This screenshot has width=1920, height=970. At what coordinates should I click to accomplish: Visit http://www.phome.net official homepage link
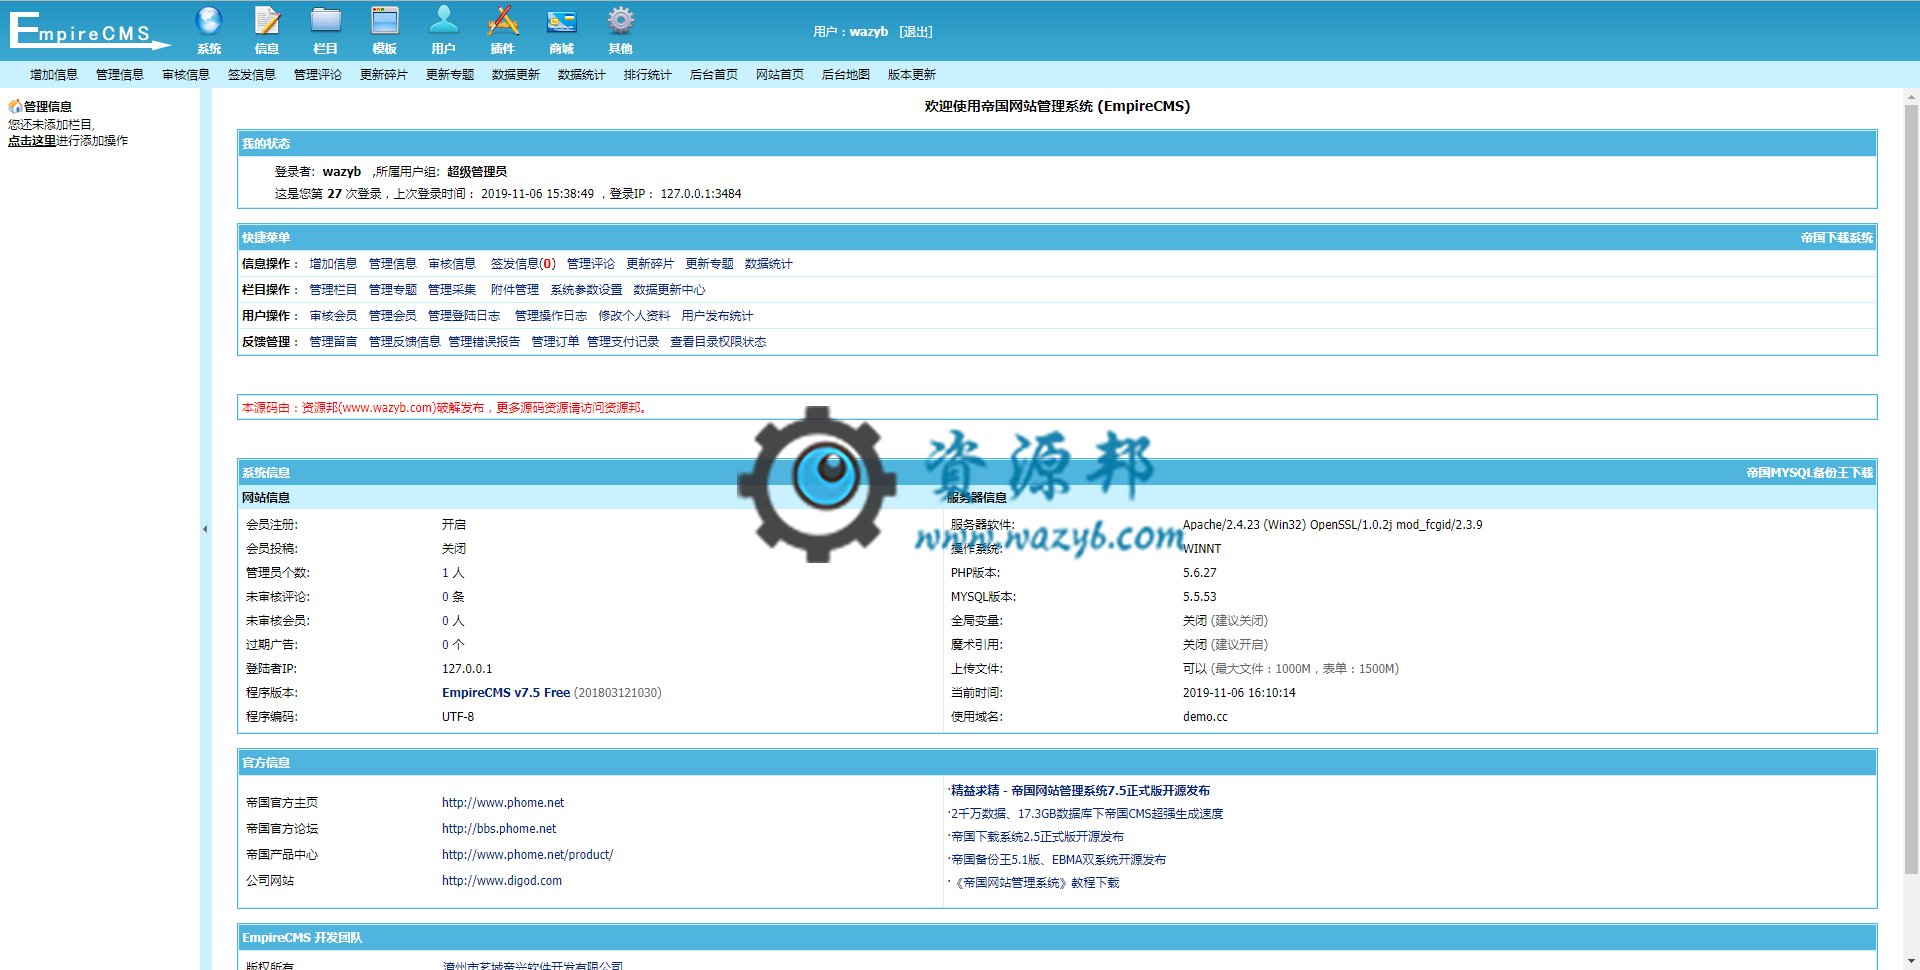click(503, 803)
